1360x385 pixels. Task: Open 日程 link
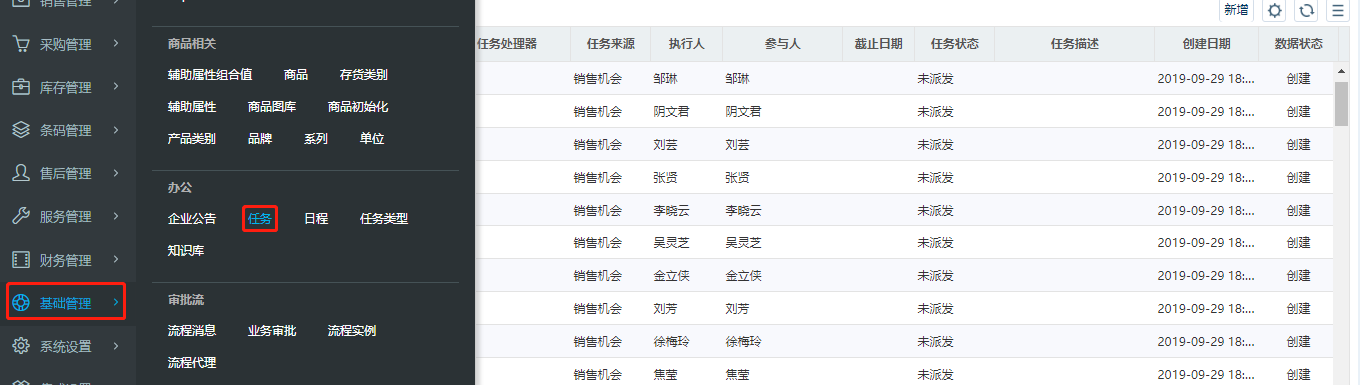pos(316,218)
